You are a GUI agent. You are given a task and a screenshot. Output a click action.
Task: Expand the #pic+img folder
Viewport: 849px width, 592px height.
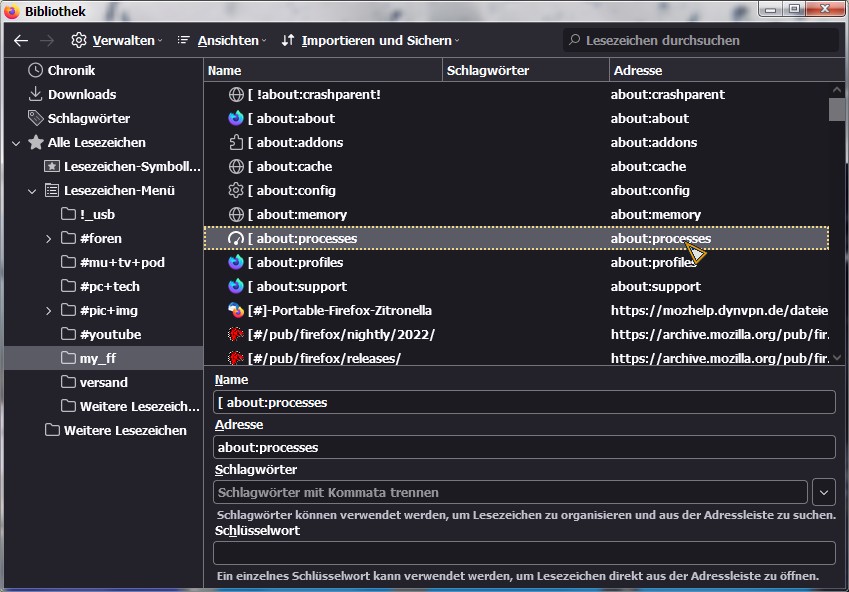point(49,311)
